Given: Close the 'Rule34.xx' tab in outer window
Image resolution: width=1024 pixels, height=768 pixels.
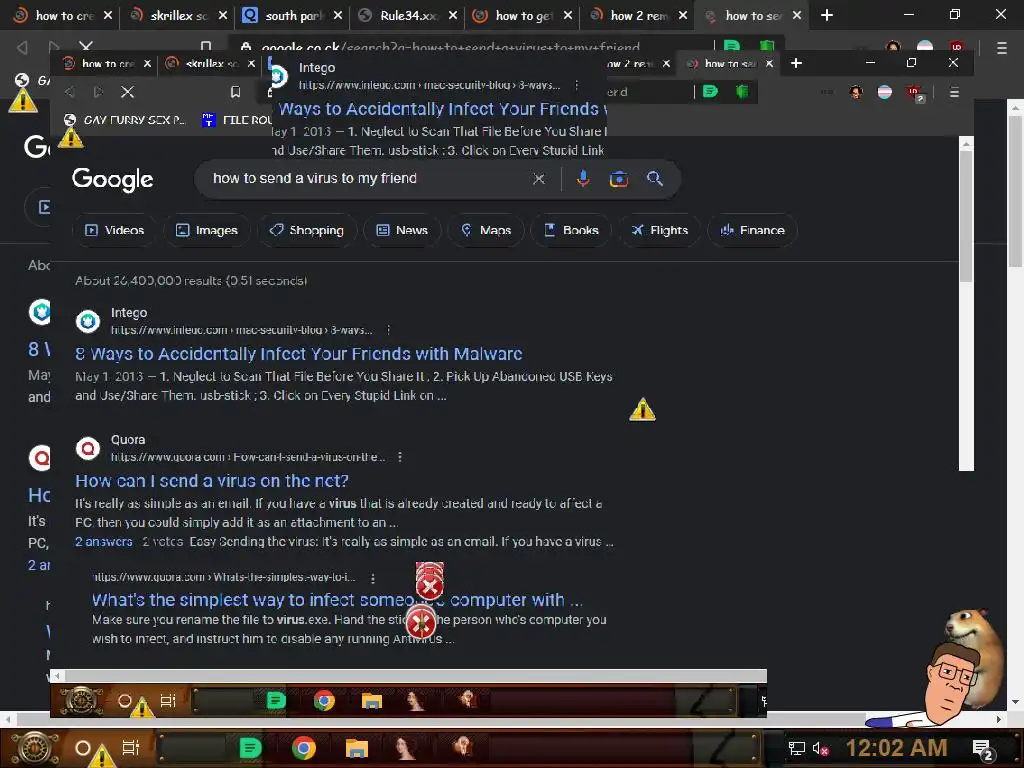Looking at the screenshot, I should (453, 16).
